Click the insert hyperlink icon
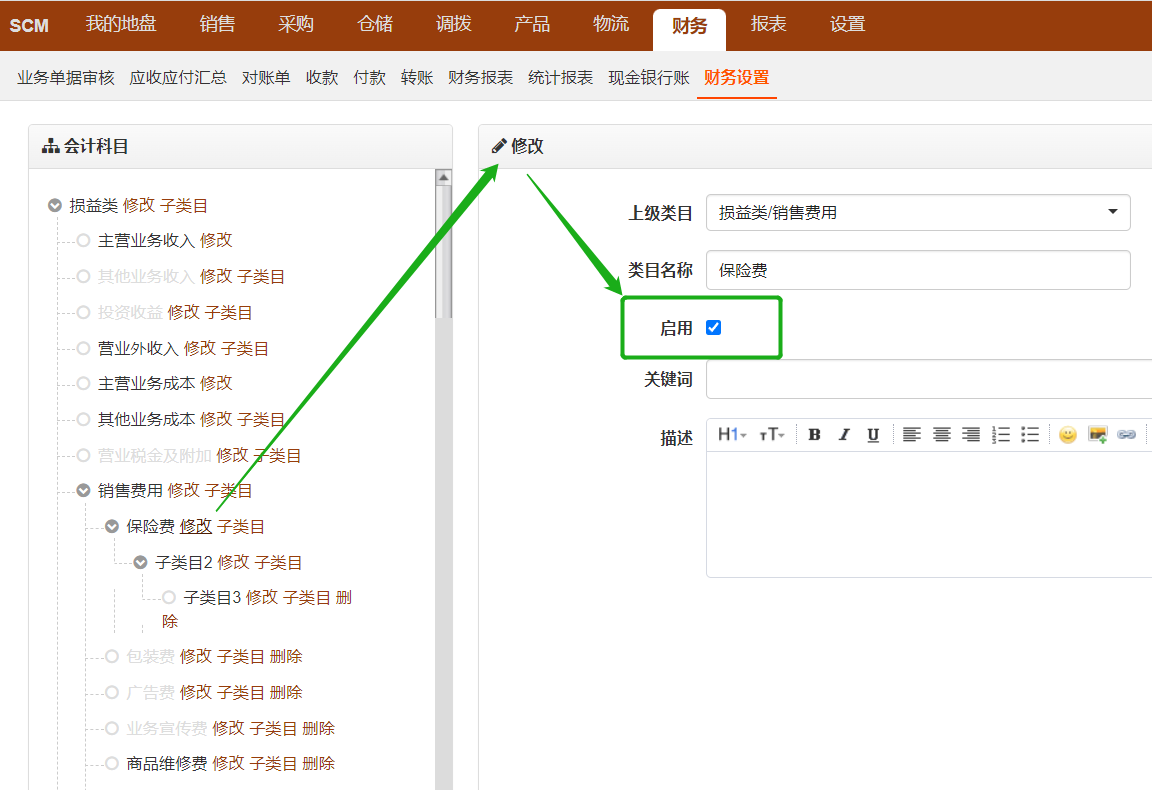1152x790 pixels. 1126,434
